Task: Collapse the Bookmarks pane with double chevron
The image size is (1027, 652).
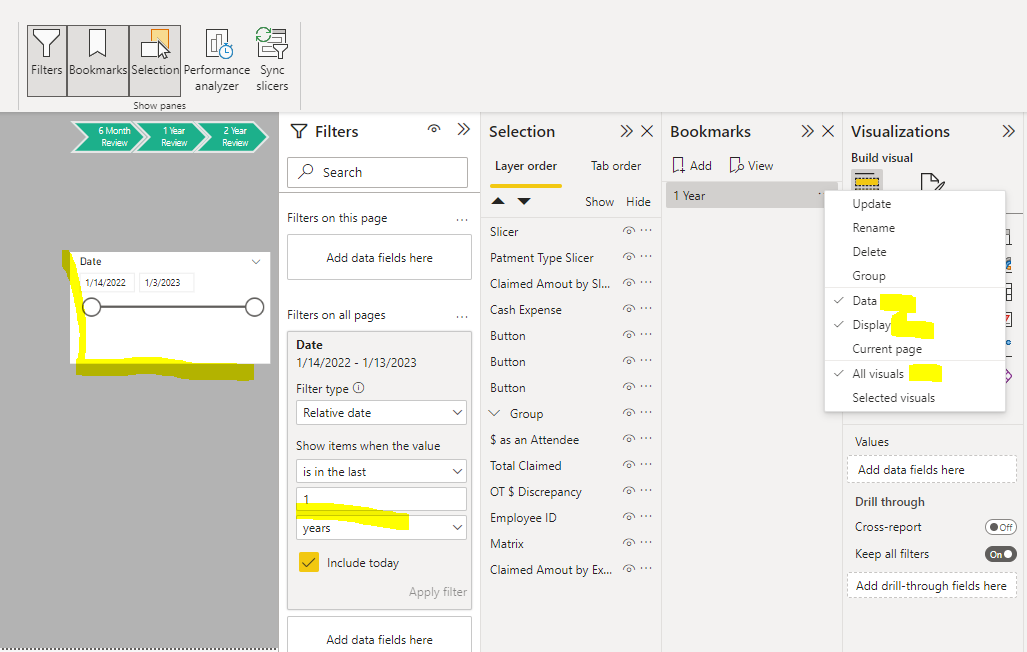Action: pos(808,131)
